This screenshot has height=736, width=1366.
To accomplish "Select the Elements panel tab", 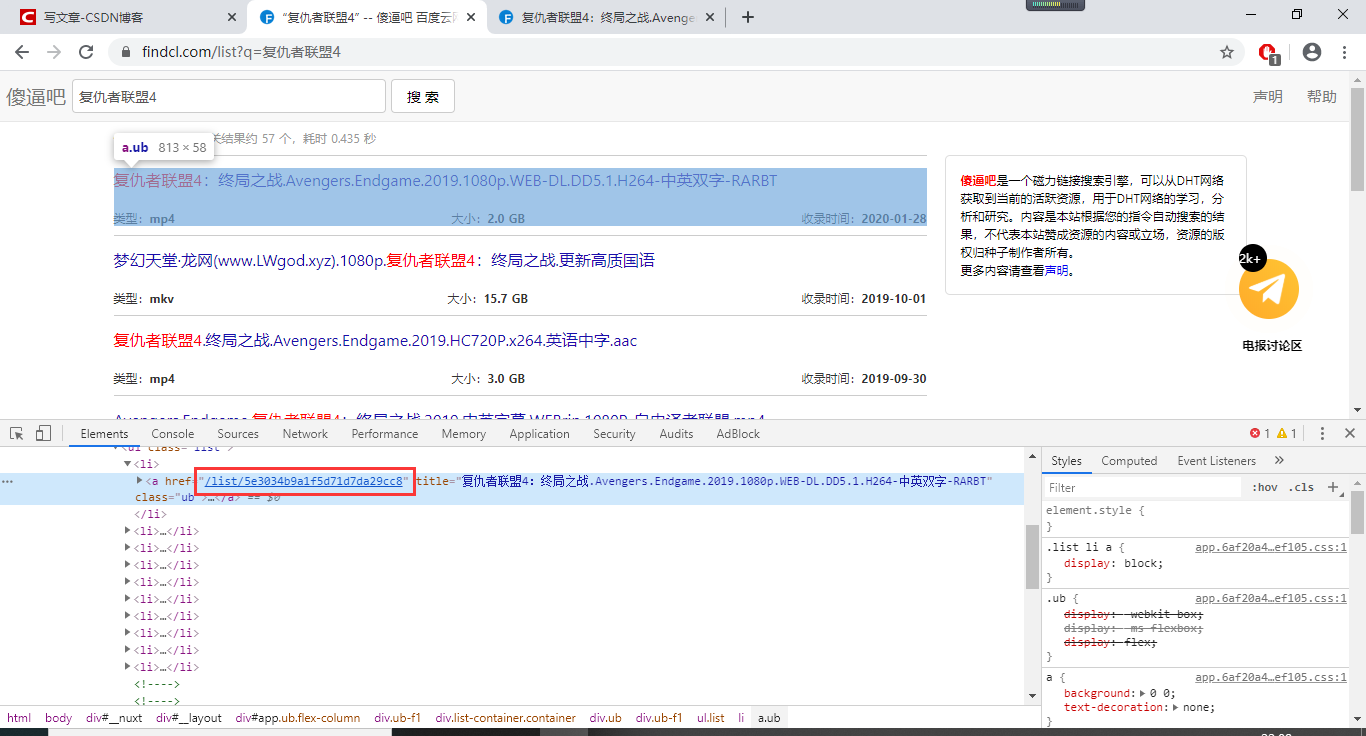I will pyautogui.click(x=105, y=434).
